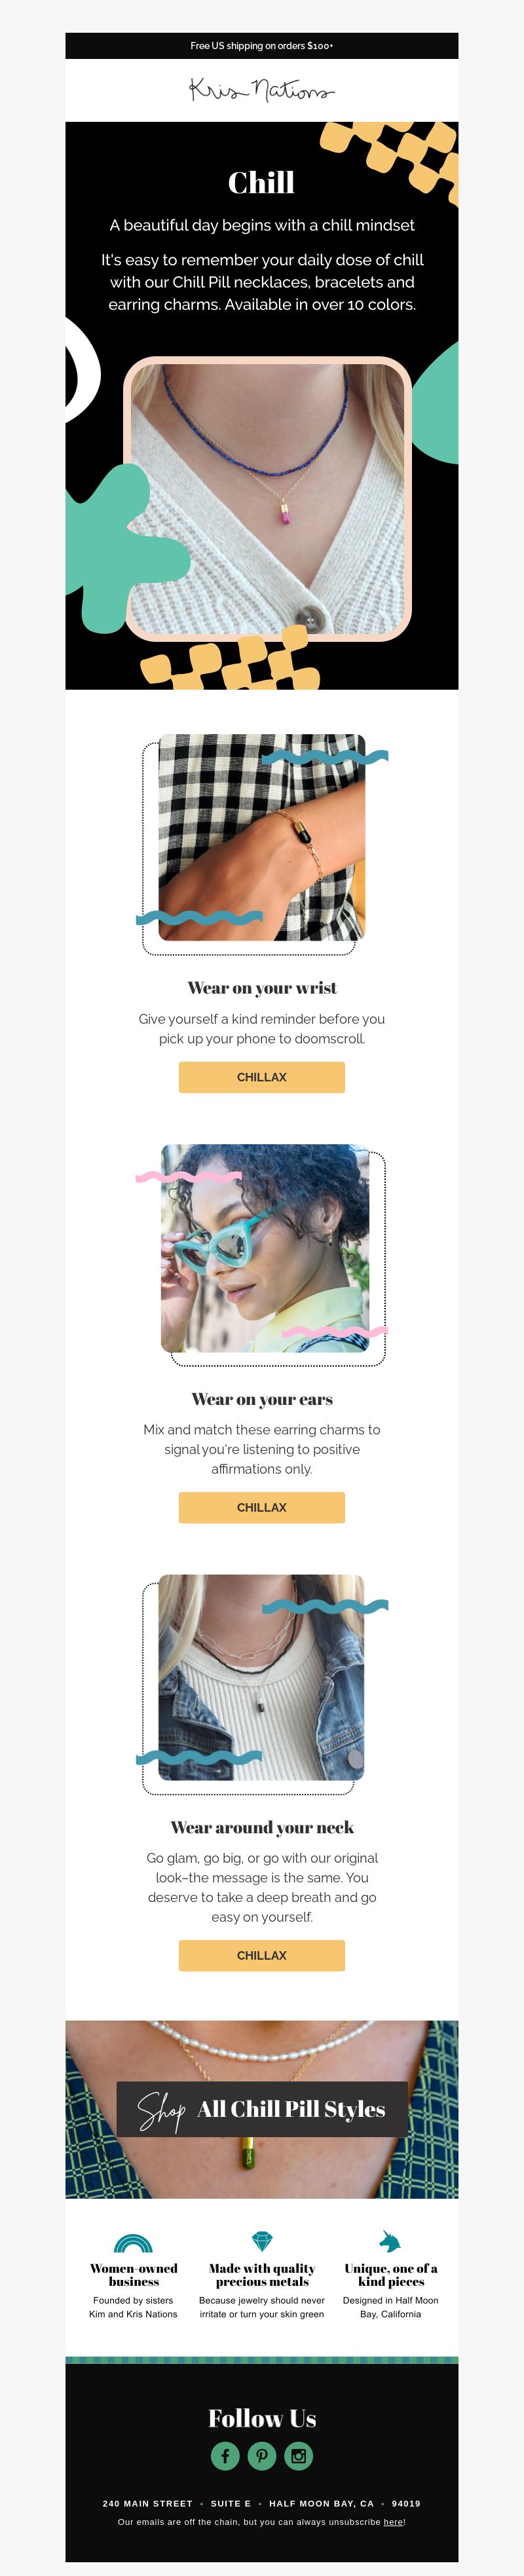524x2576 pixels.
Task: Click the Wear on your wrist heading
Action: pyautogui.click(x=262, y=988)
